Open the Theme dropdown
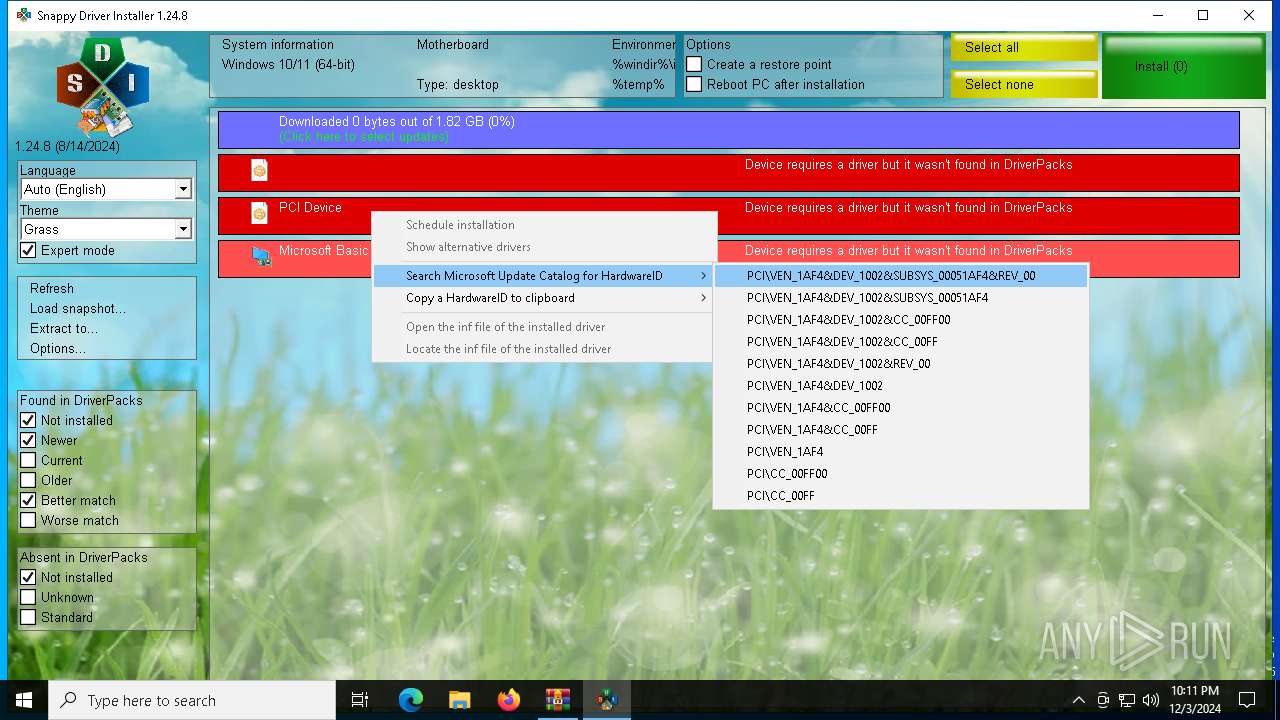Image resolution: width=1280 pixels, height=720 pixels. click(x=106, y=229)
